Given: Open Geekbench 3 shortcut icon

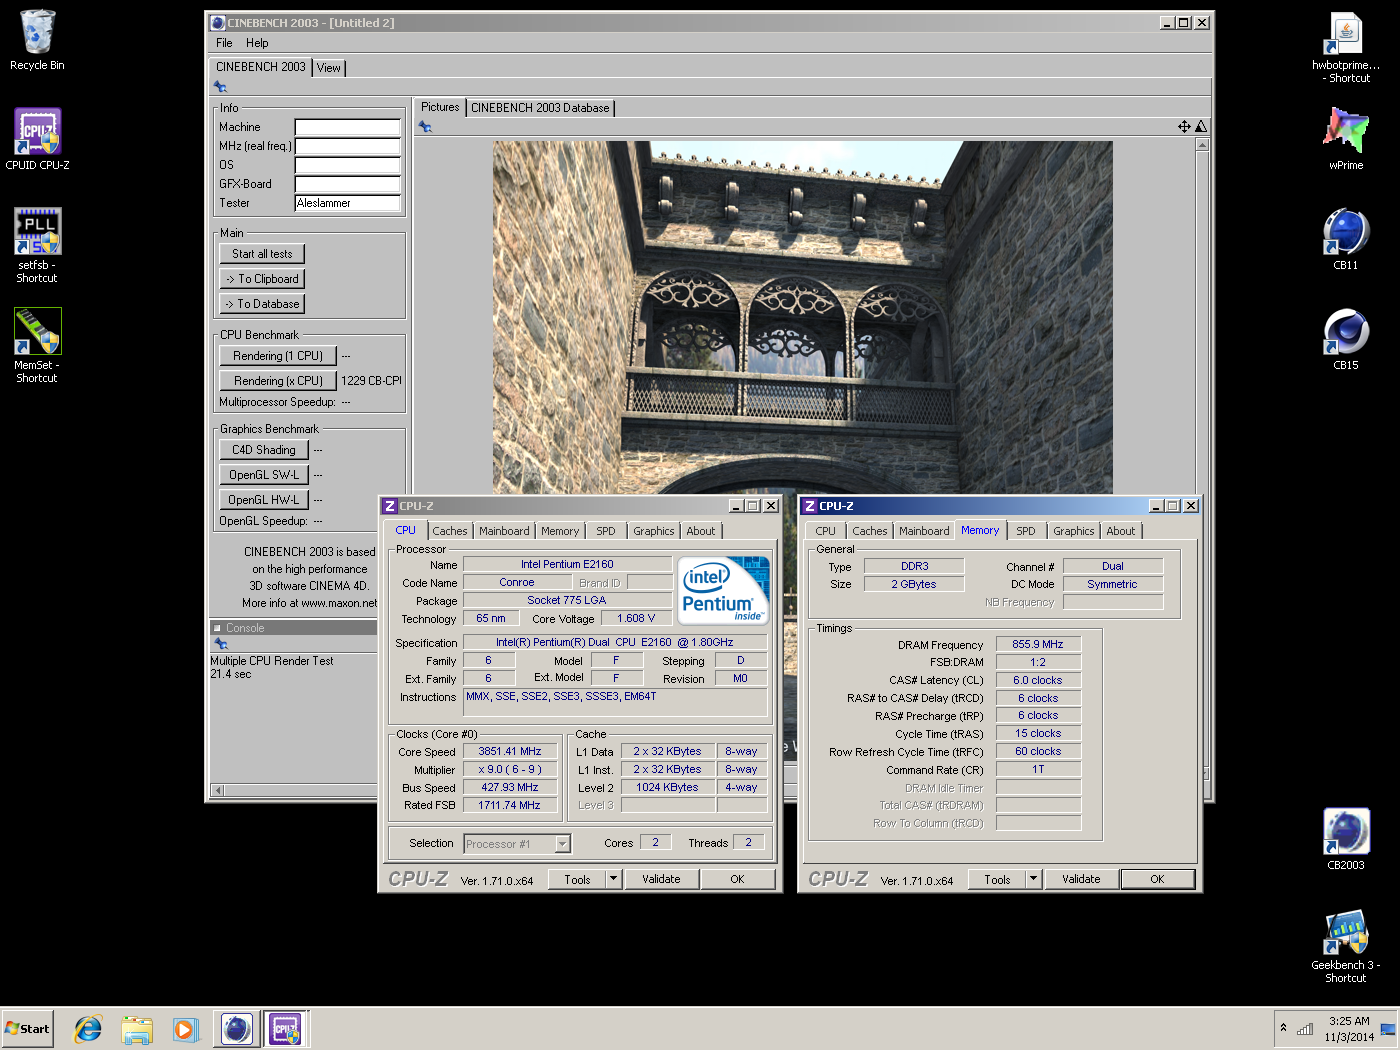Looking at the screenshot, I should pyautogui.click(x=1346, y=945).
